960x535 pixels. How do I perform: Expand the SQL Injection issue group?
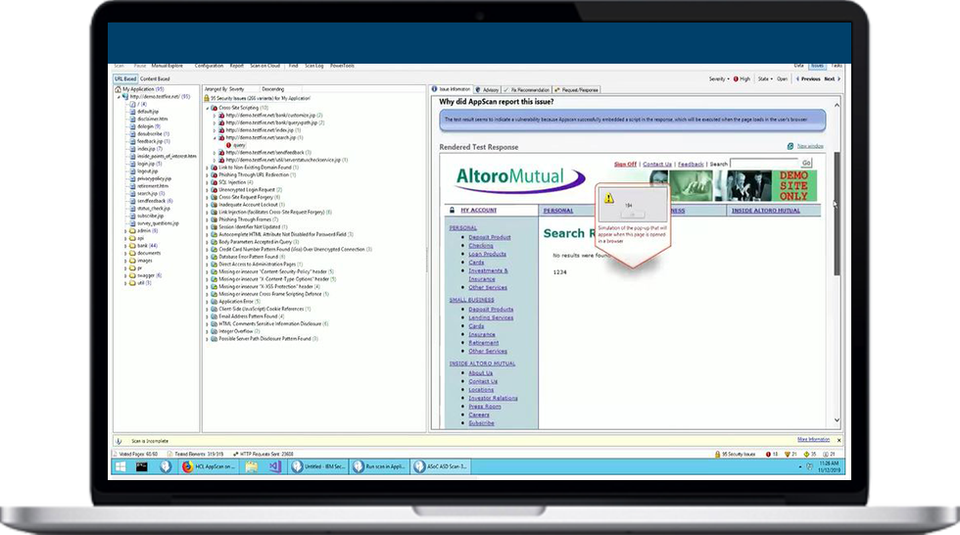[208, 183]
